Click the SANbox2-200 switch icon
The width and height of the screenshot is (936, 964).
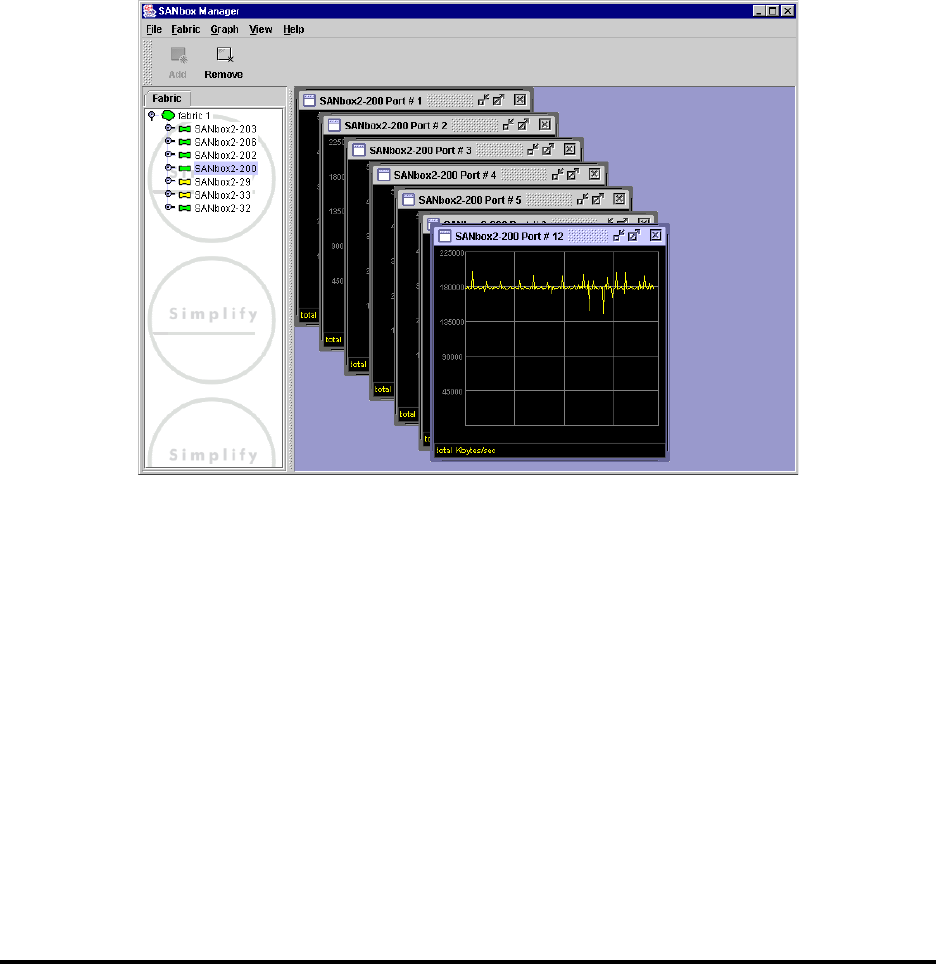pyautogui.click(x=184, y=168)
